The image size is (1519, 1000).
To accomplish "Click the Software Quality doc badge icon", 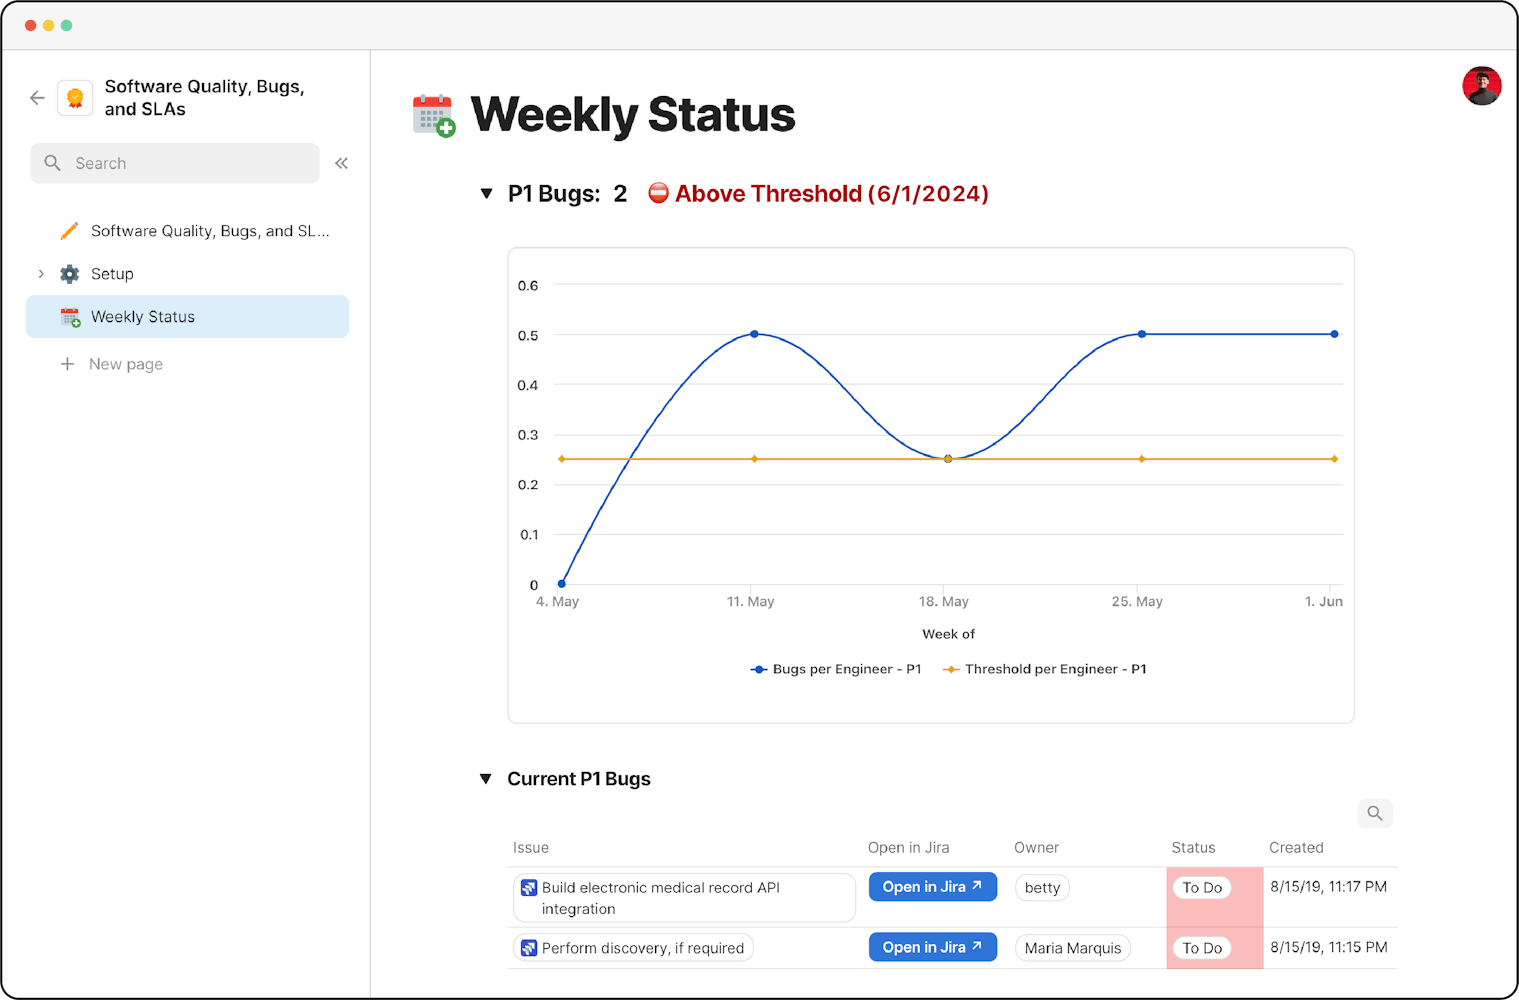I will 75,98.
